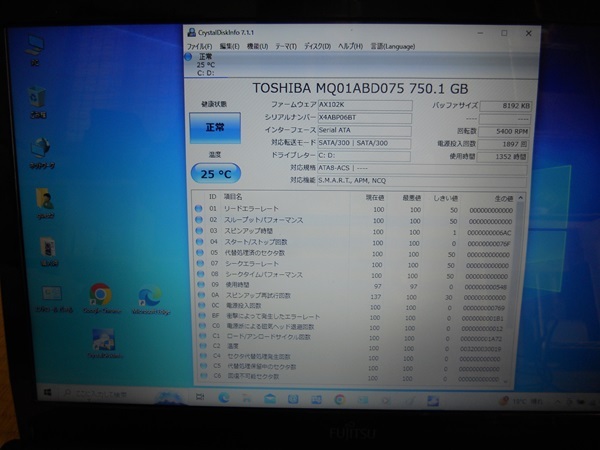Click status circle of row 04 スタート/ストップ回数
The height and width of the screenshot is (450, 600).
click(x=200, y=242)
